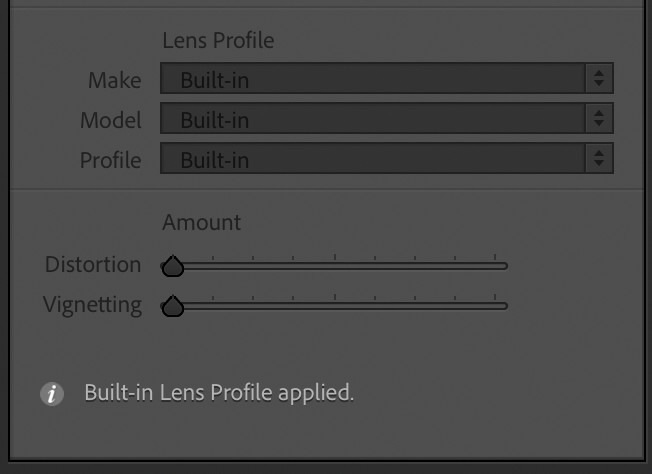Click the middle of the Vignetting slider track
Image resolution: width=652 pixels, height=474 pixels.
coord(336,306)
